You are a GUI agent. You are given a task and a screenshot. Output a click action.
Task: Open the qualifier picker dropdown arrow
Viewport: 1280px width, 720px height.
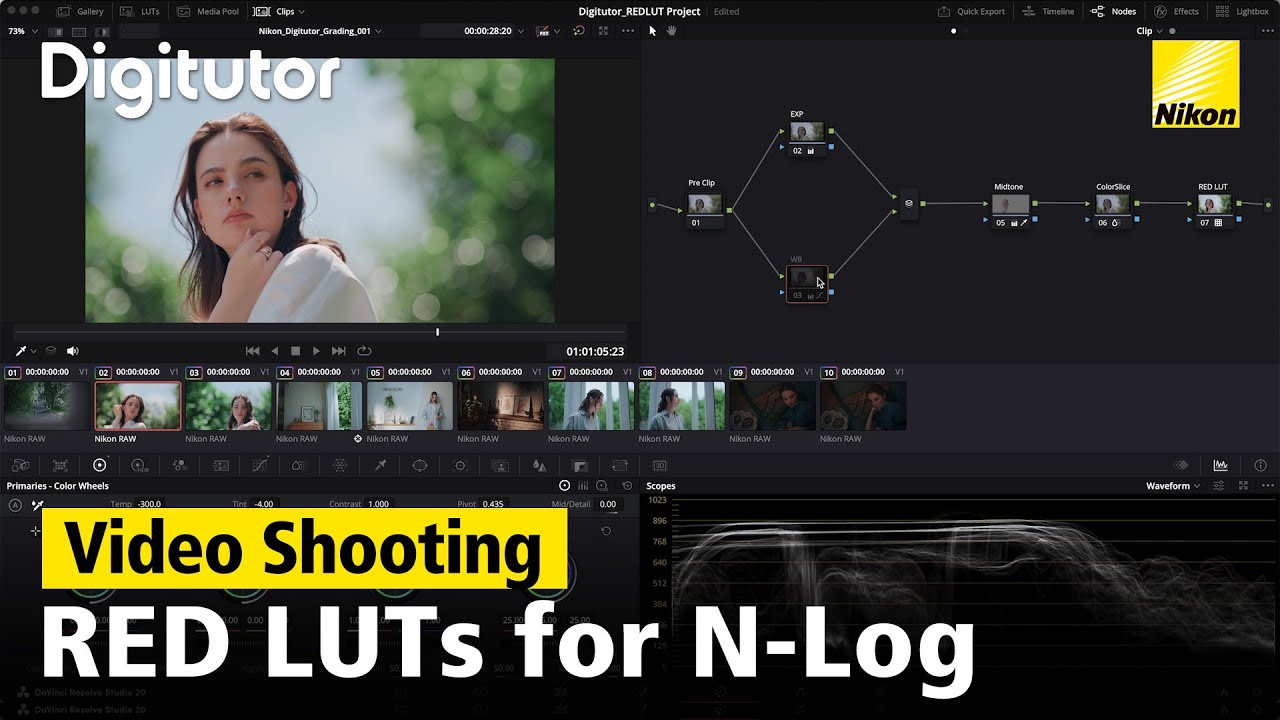33,351
